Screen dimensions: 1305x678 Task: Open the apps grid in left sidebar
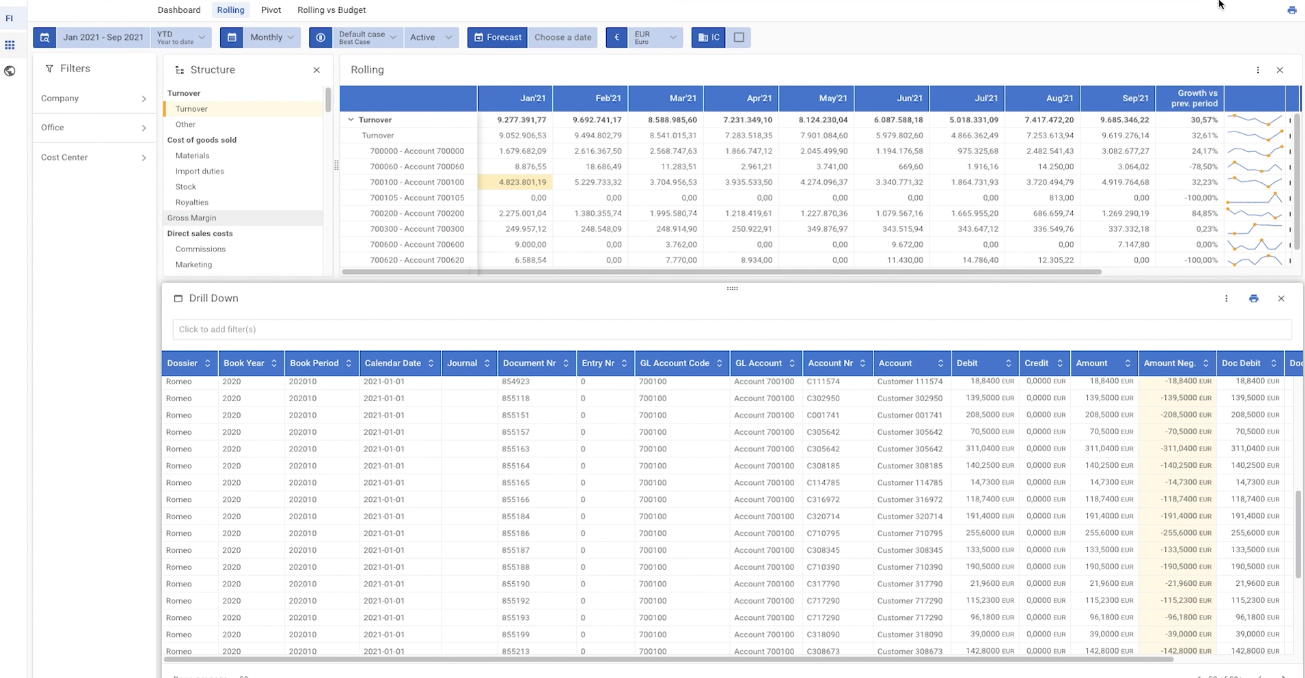coord(10,45)
